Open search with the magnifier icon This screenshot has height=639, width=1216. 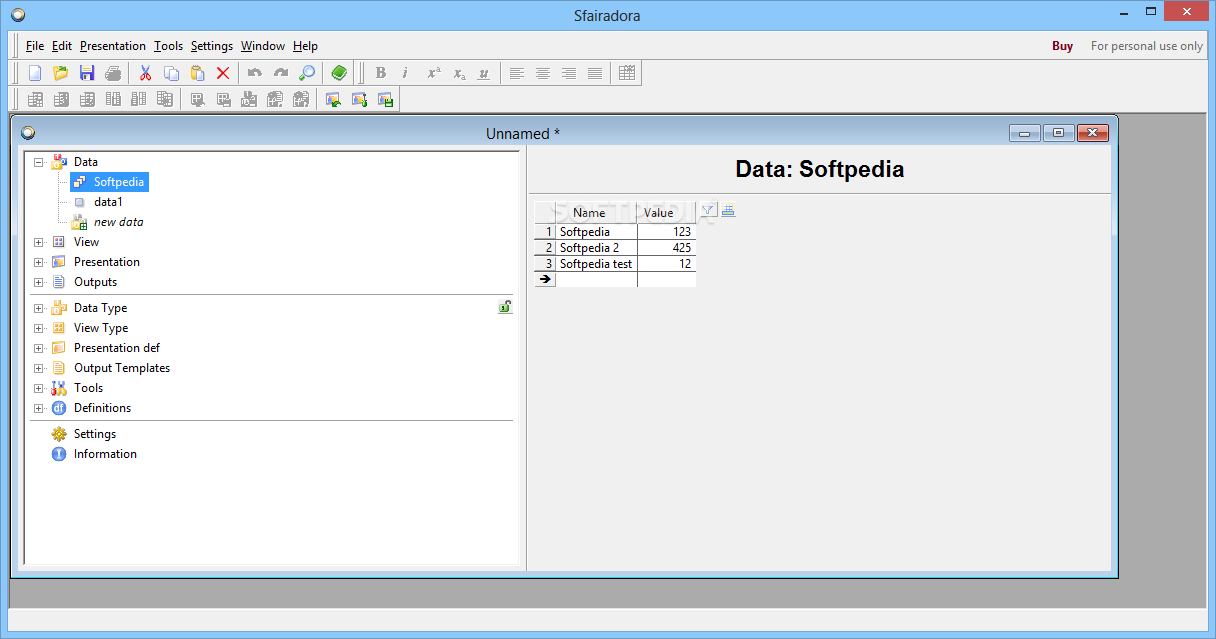[307, 73]
